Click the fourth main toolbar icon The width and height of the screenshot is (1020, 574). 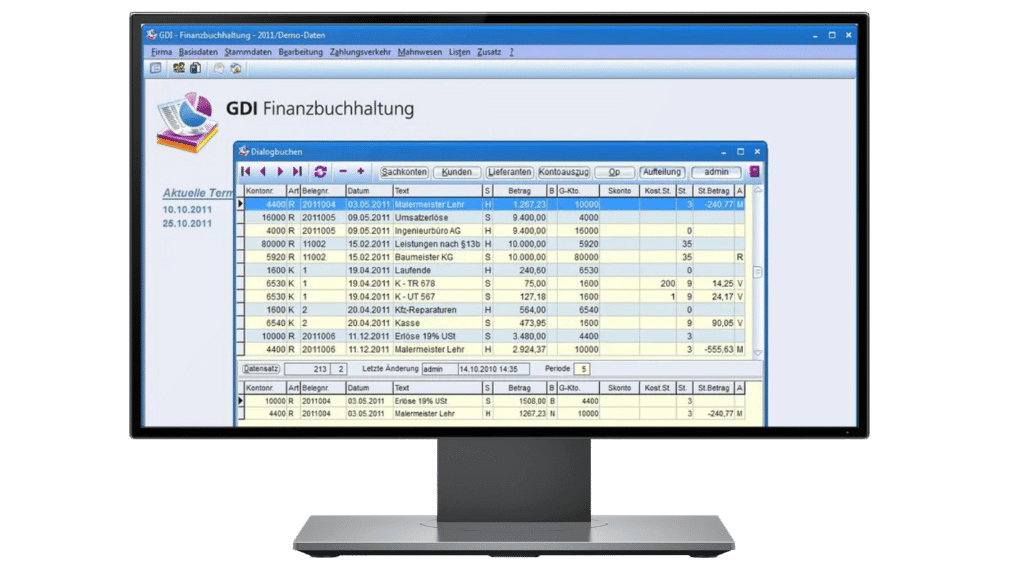219,68
